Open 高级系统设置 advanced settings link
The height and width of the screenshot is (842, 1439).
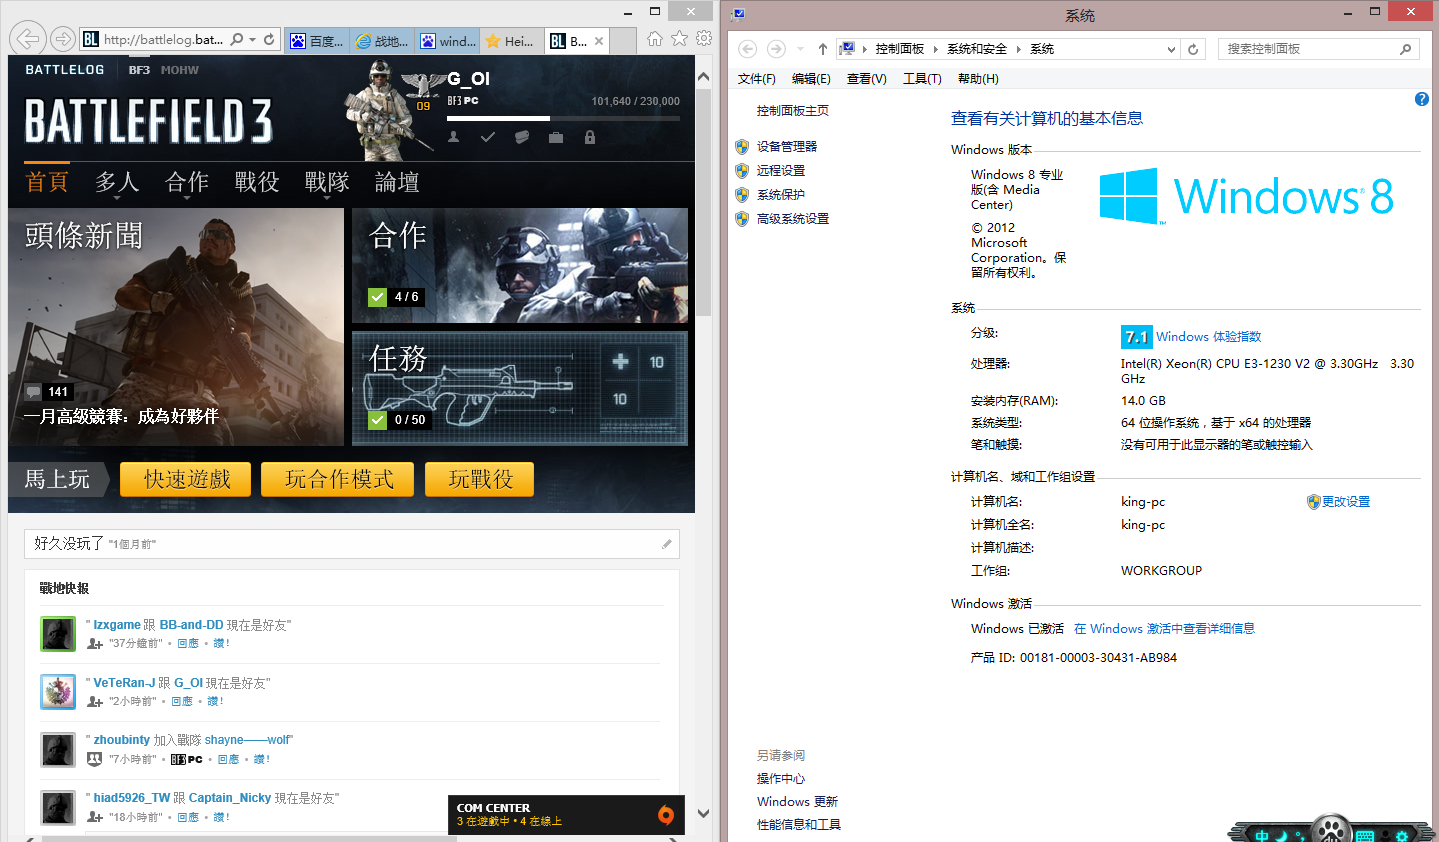point(793,219)
